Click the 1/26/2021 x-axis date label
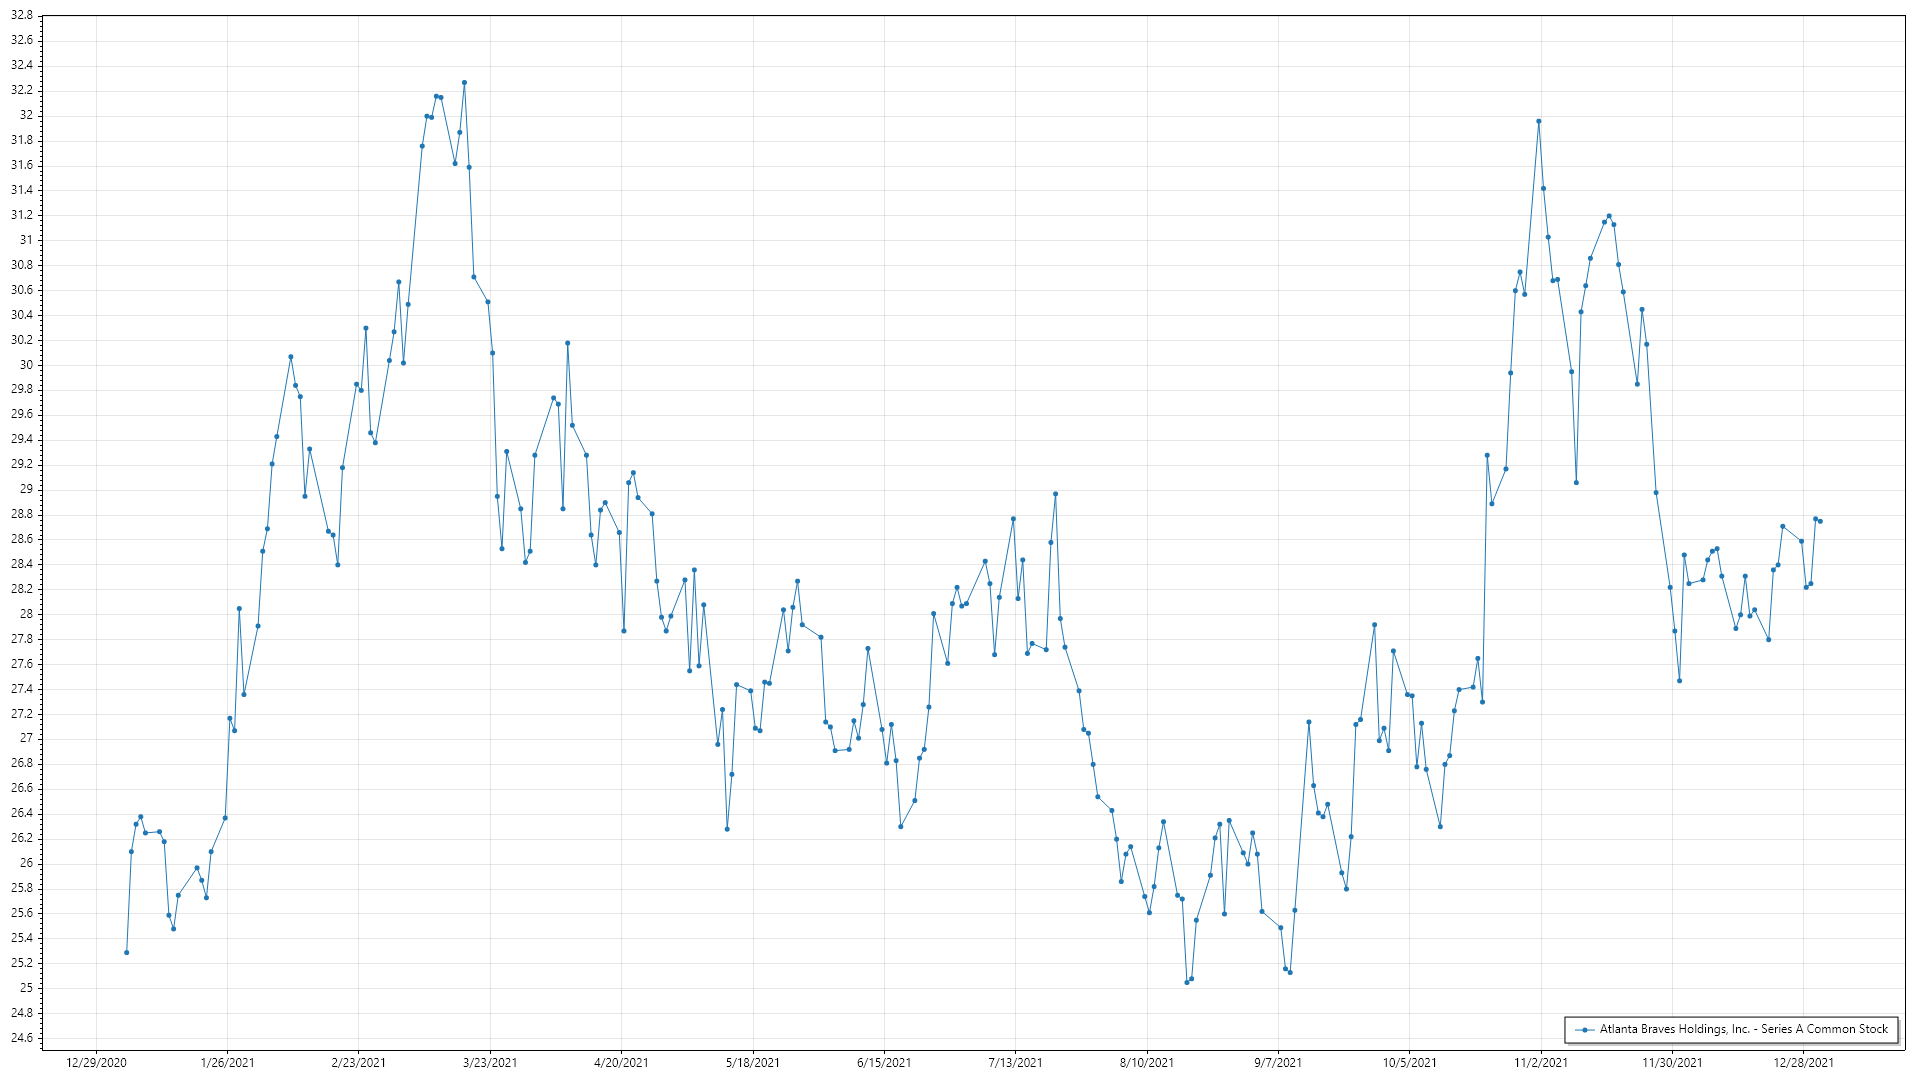The width and height of the screenshot is (1920, 1080). 227,1062
